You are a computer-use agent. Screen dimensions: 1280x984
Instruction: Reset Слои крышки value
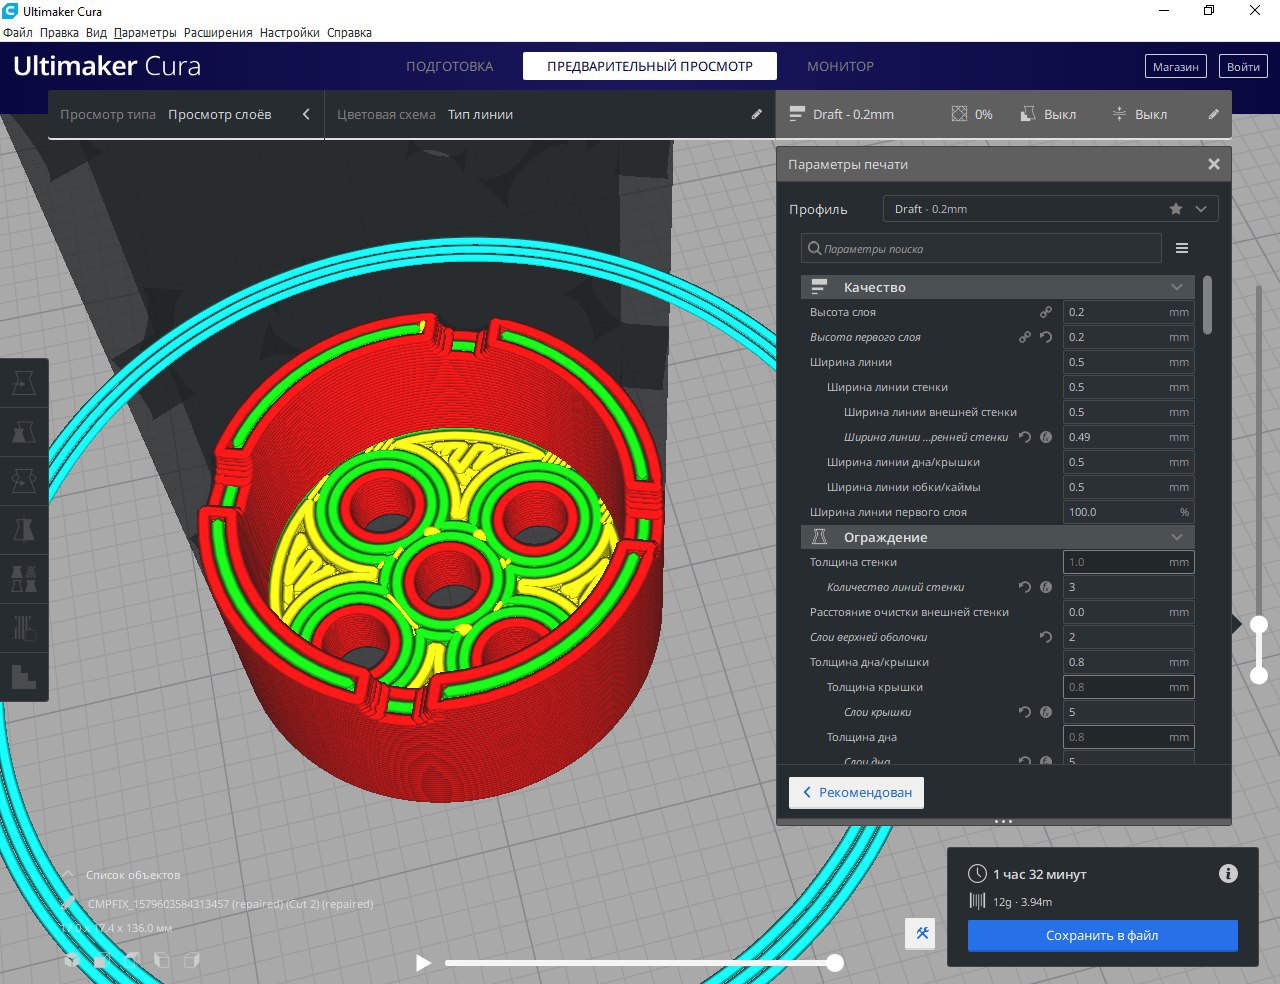click(1025, 712)
